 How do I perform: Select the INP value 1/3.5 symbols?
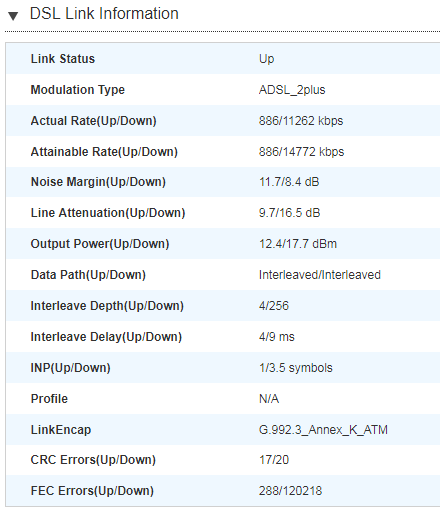[x=296, y=368]
